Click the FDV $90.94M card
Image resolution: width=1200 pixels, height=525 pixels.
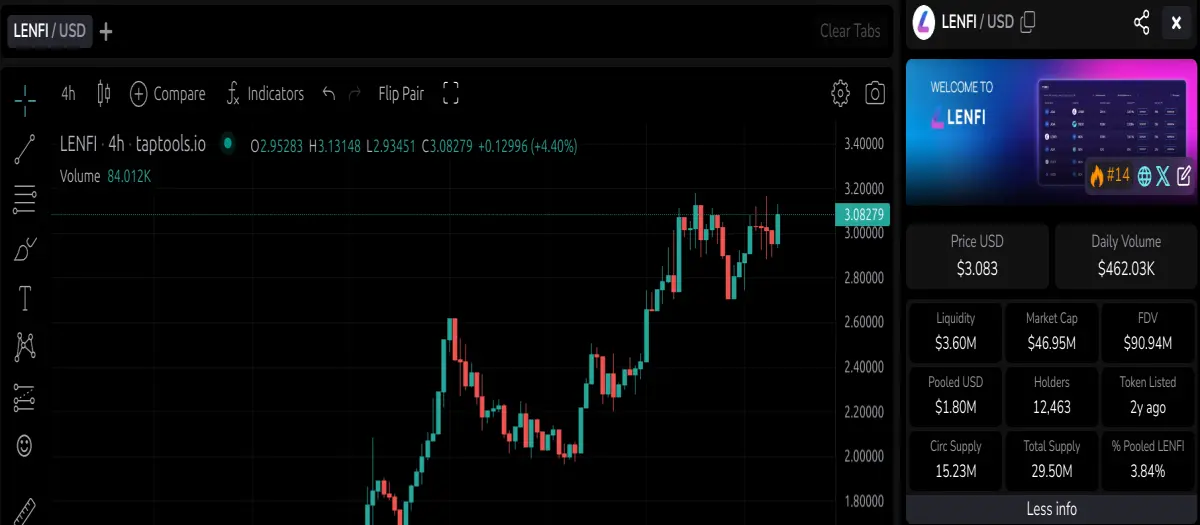[1148, 331]
